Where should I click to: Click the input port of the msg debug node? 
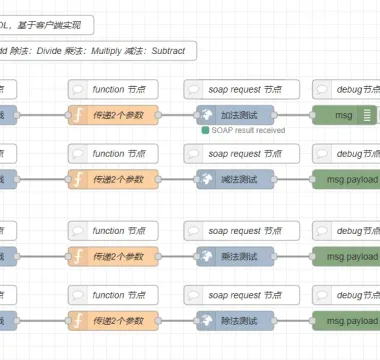tap(312, 115)
